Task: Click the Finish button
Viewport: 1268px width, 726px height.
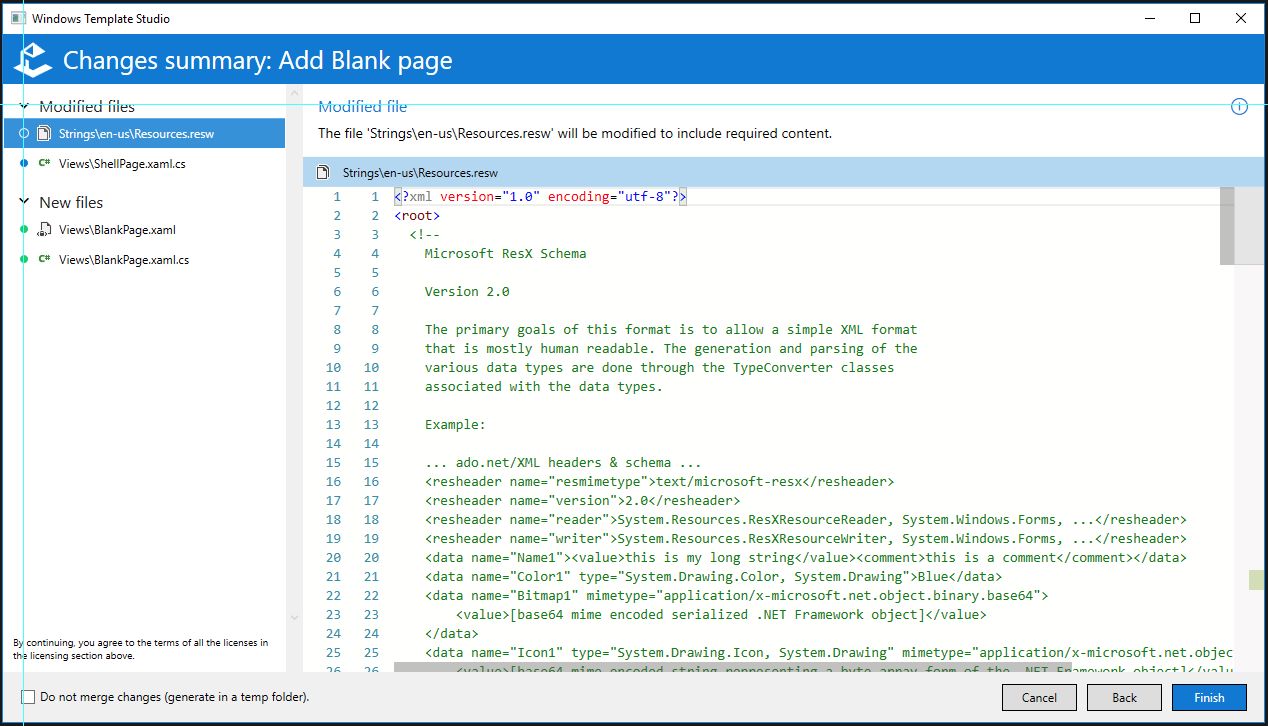Action: (x=1209, y=697)
